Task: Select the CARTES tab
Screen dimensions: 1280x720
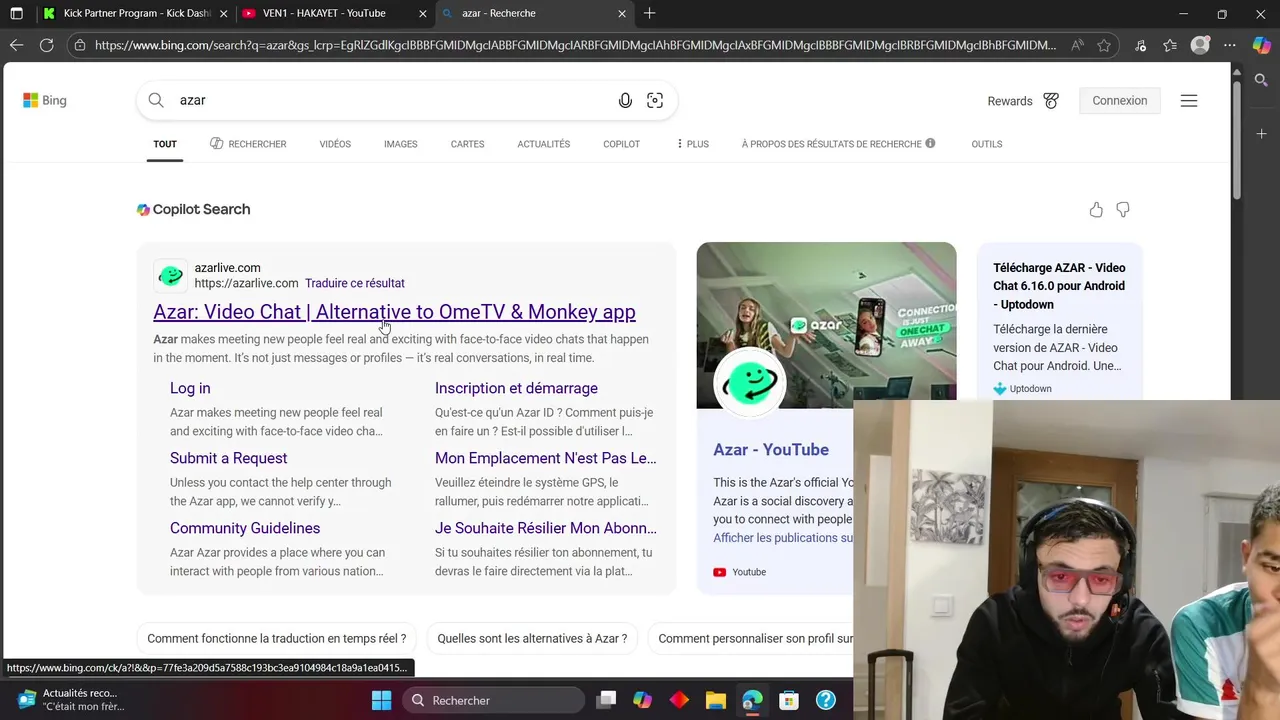Action: pyautogui.click(x=467, y=144)
